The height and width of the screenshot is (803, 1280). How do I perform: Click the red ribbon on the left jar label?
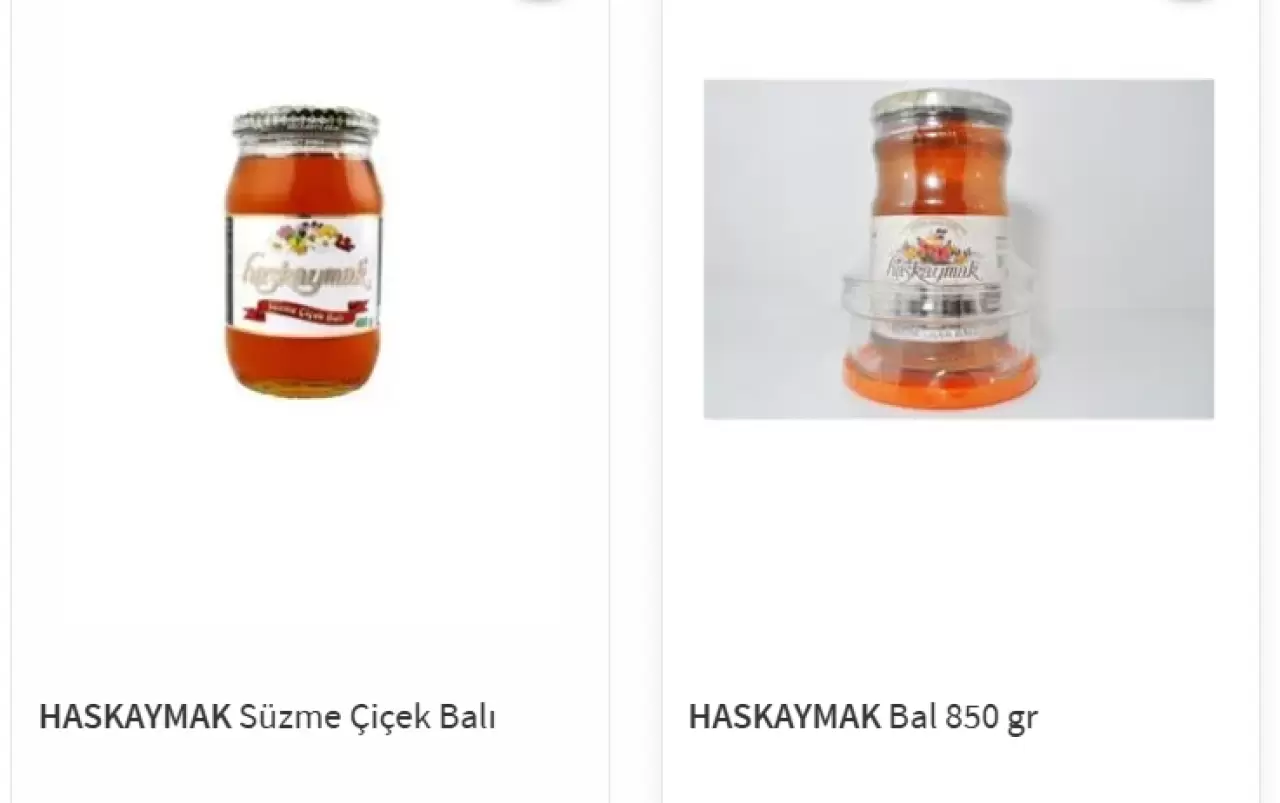[304, 311]
